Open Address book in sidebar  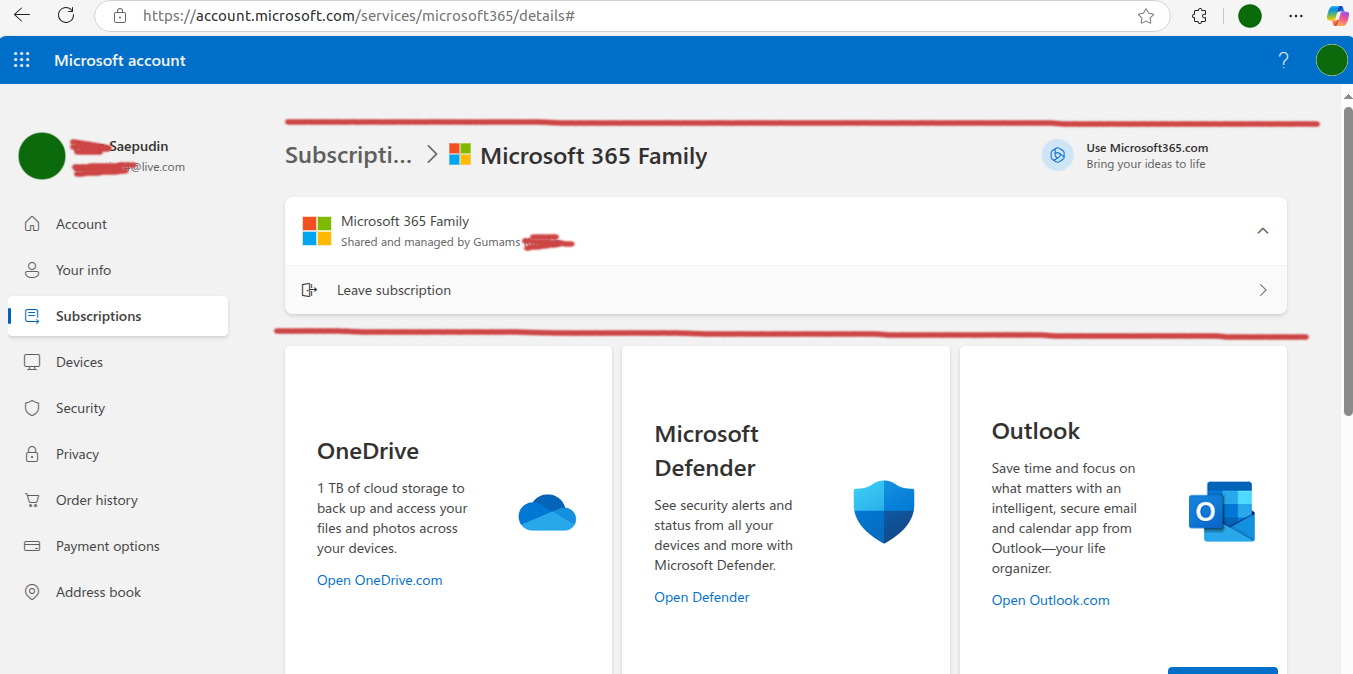tap(118, 592)
